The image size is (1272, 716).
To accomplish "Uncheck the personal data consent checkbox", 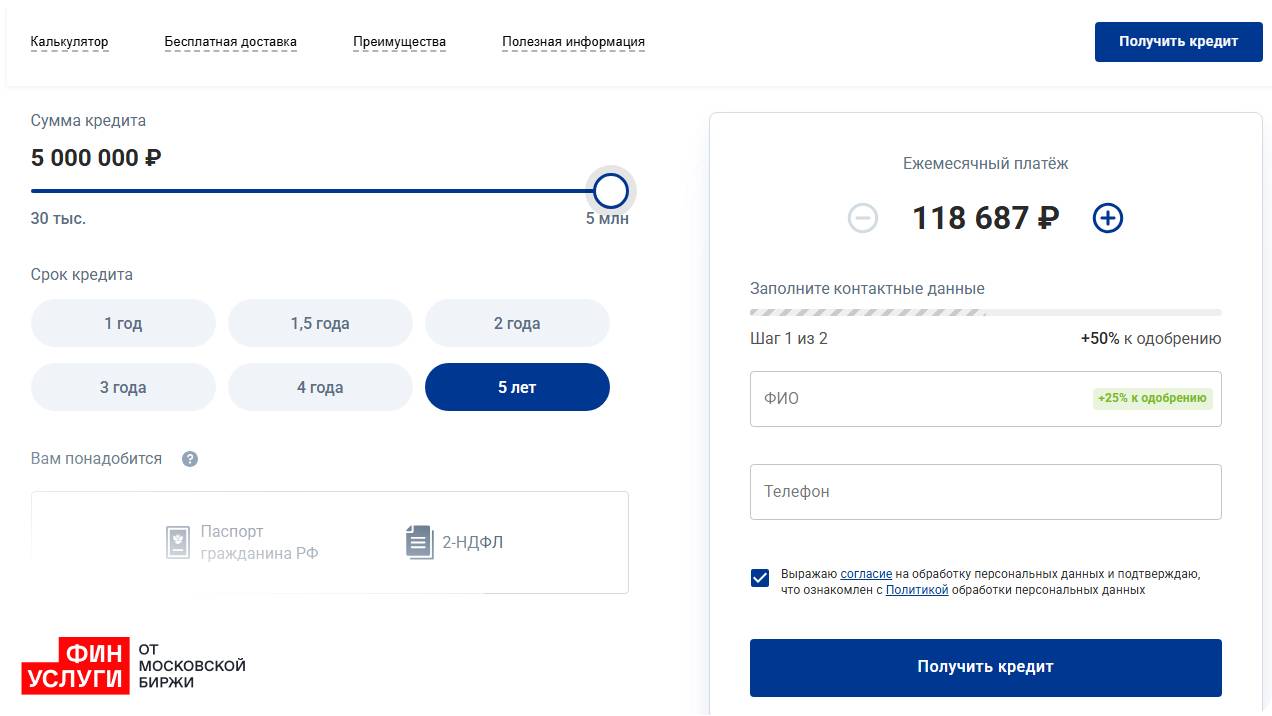I will click(760, 578).
